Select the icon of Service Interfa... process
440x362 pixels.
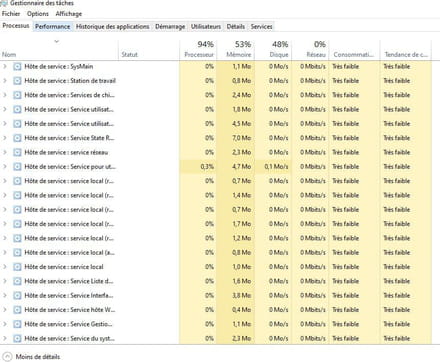(x=17, y=296)
